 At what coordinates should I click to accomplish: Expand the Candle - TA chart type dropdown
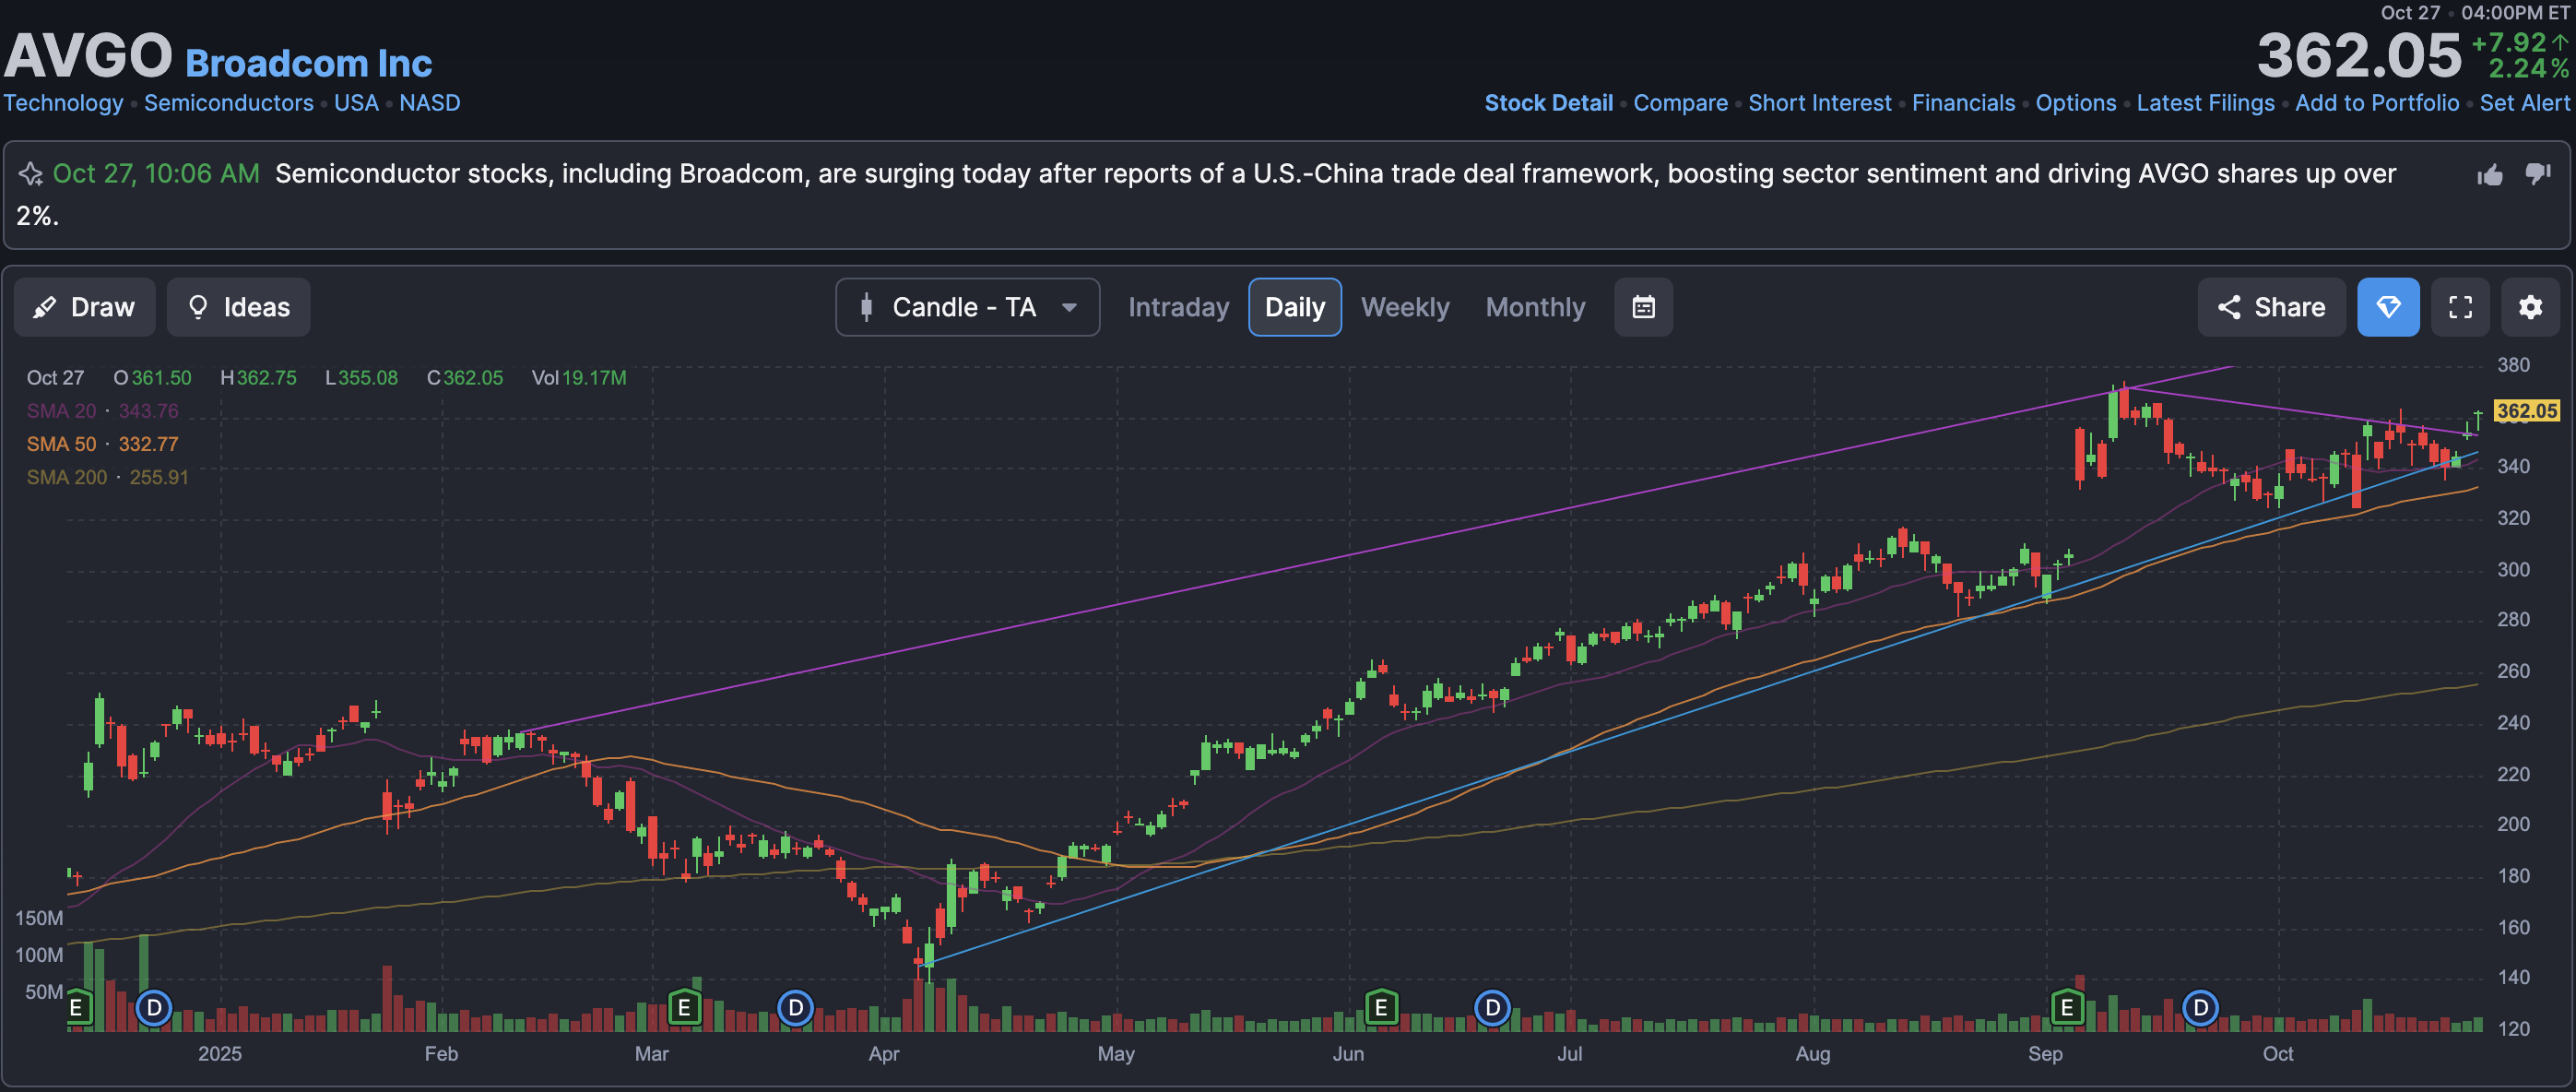coord(967,307)
